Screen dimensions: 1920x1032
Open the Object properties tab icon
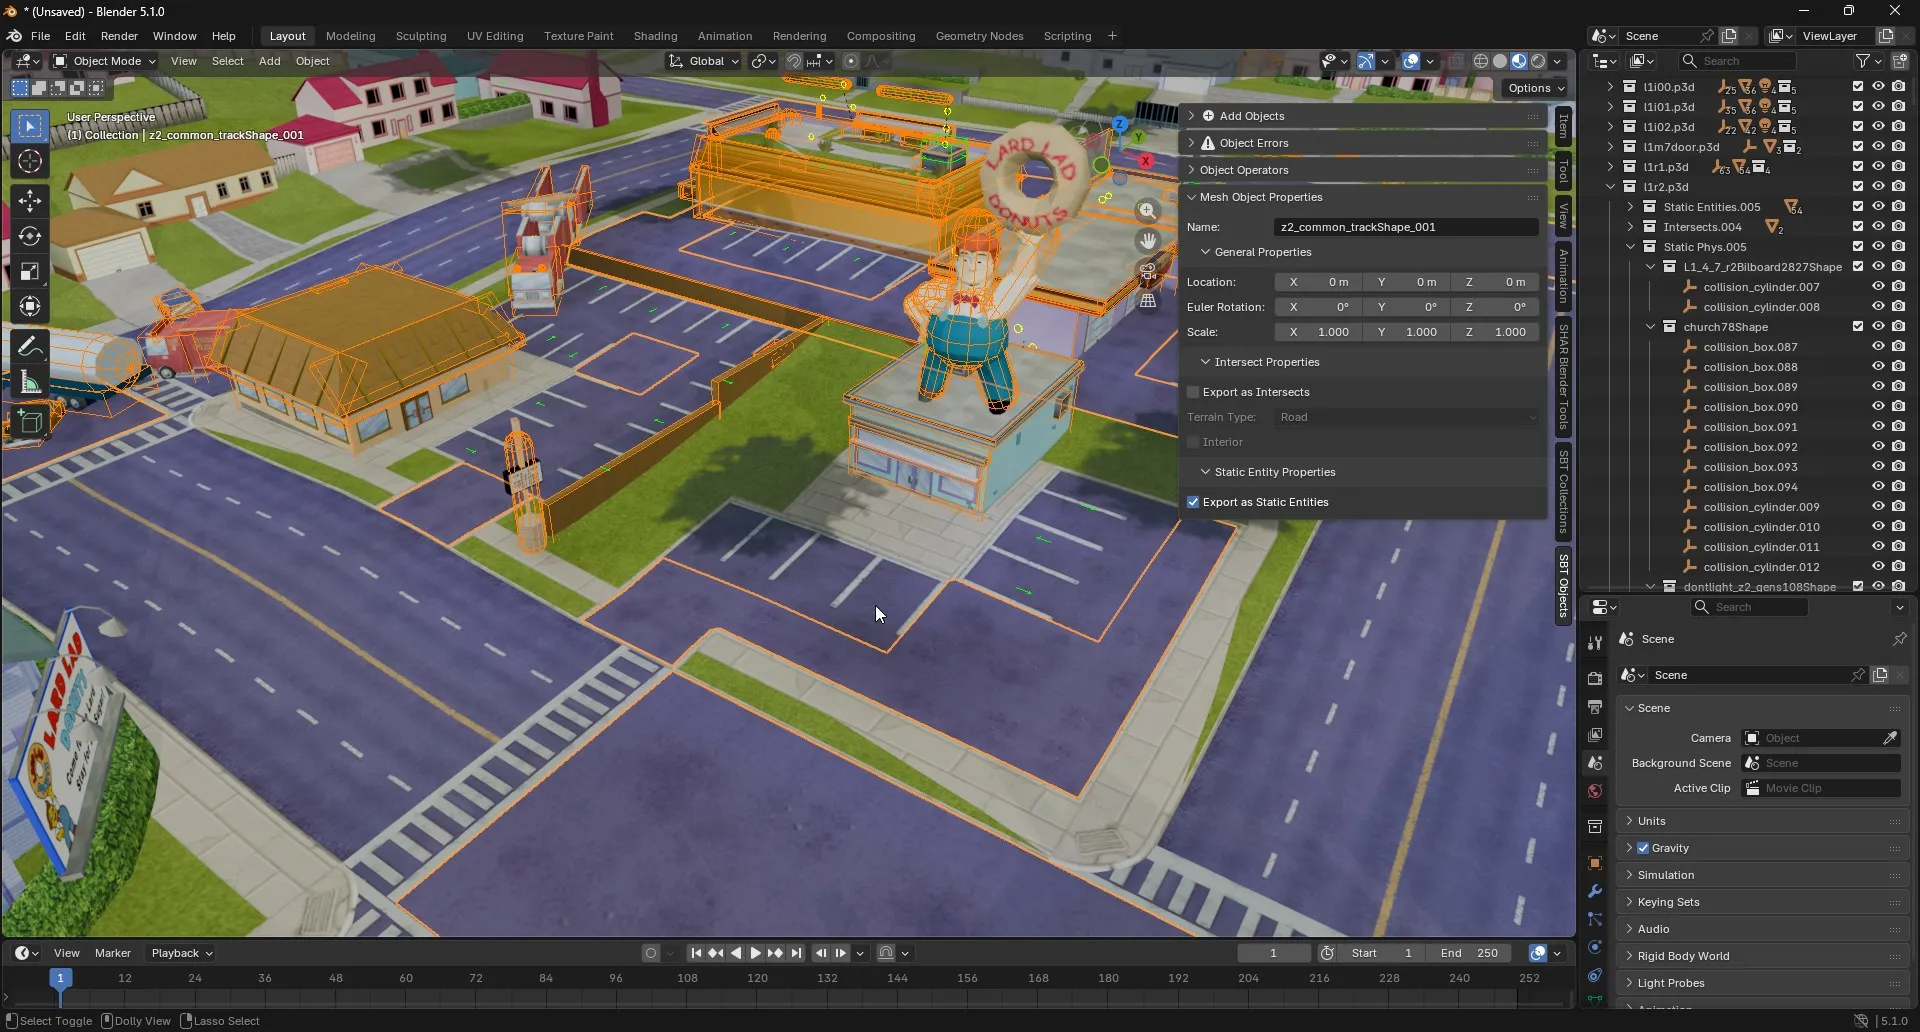1595,863
